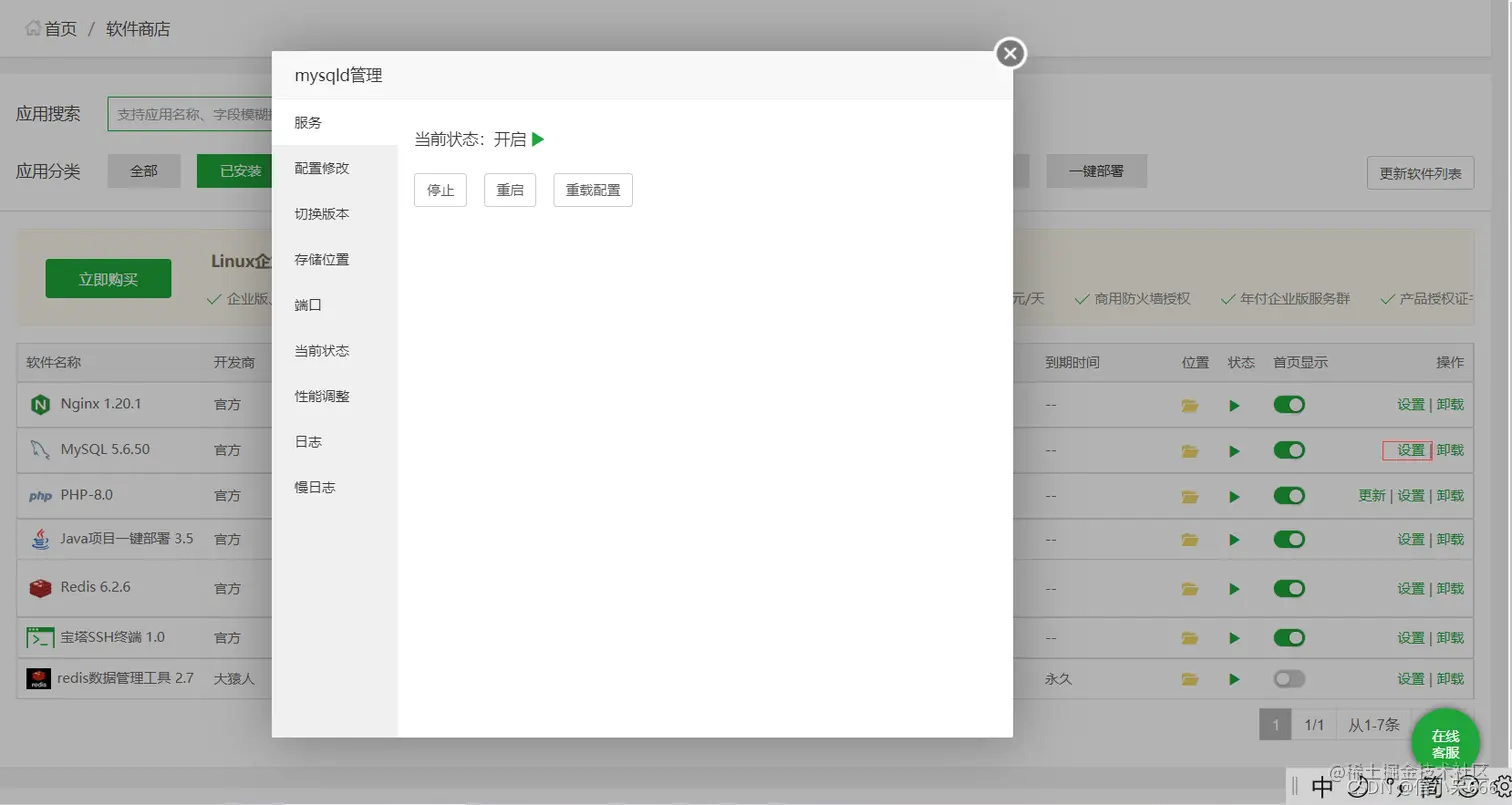Image resolution: width=1512 pixels, height=805 pixels.
Task: Click the 宝塔SSH终端 terminal icon
Action: 40,637
